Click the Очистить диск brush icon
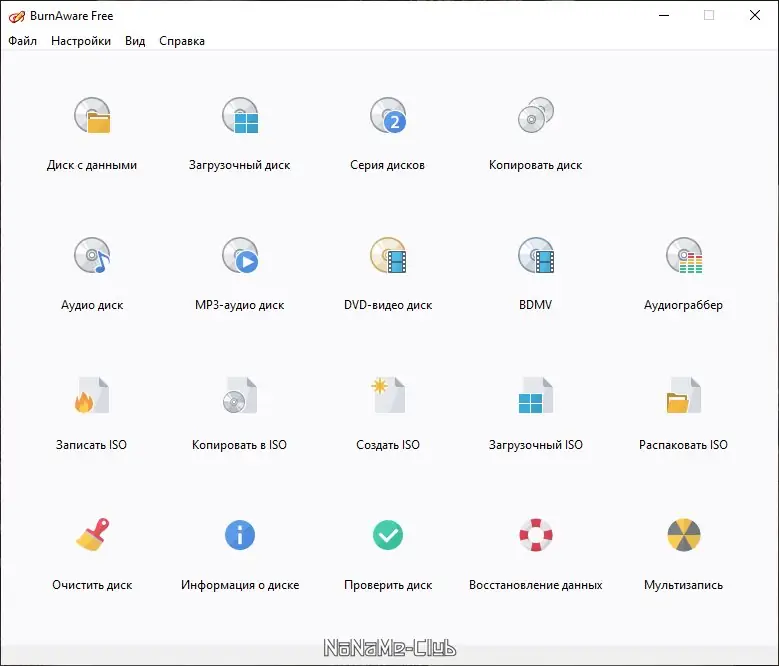 point(92,535)
